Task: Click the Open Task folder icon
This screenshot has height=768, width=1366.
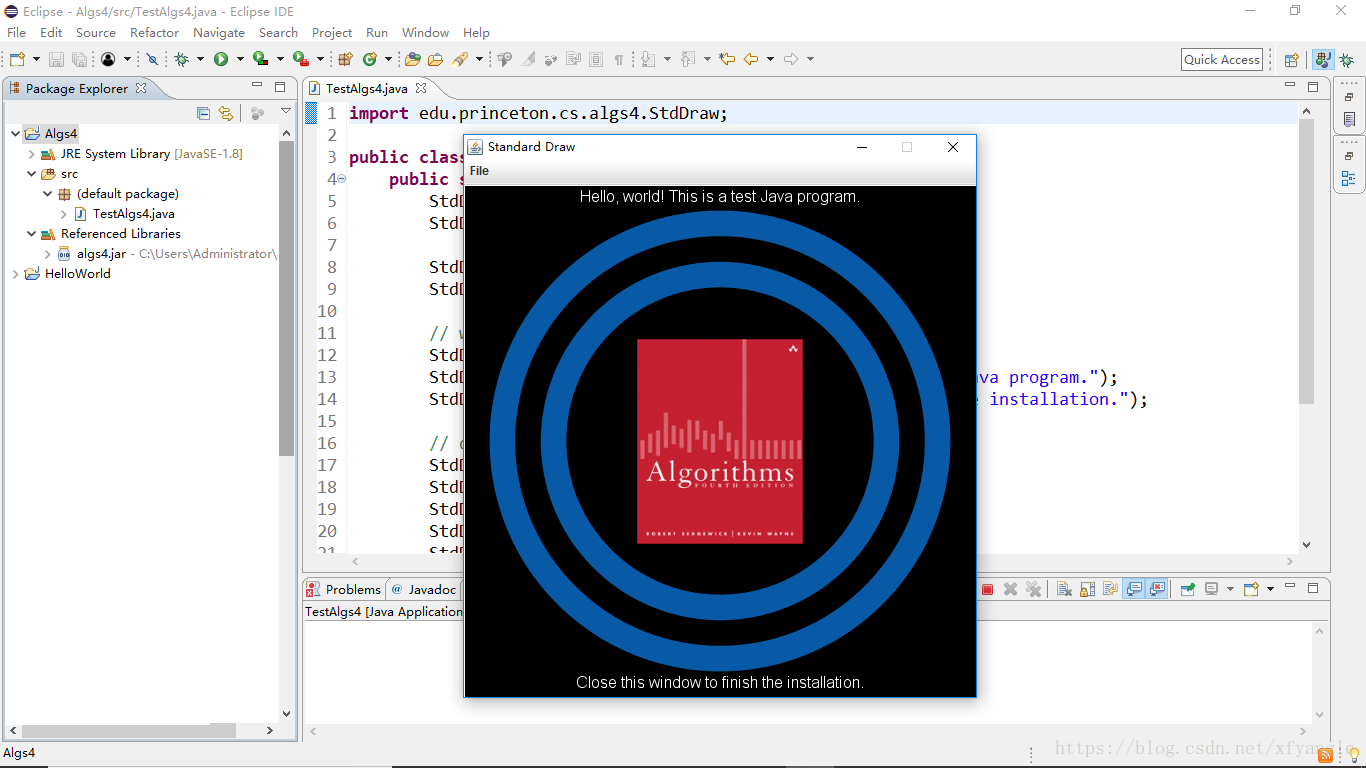Action: [x=435, y=59]
